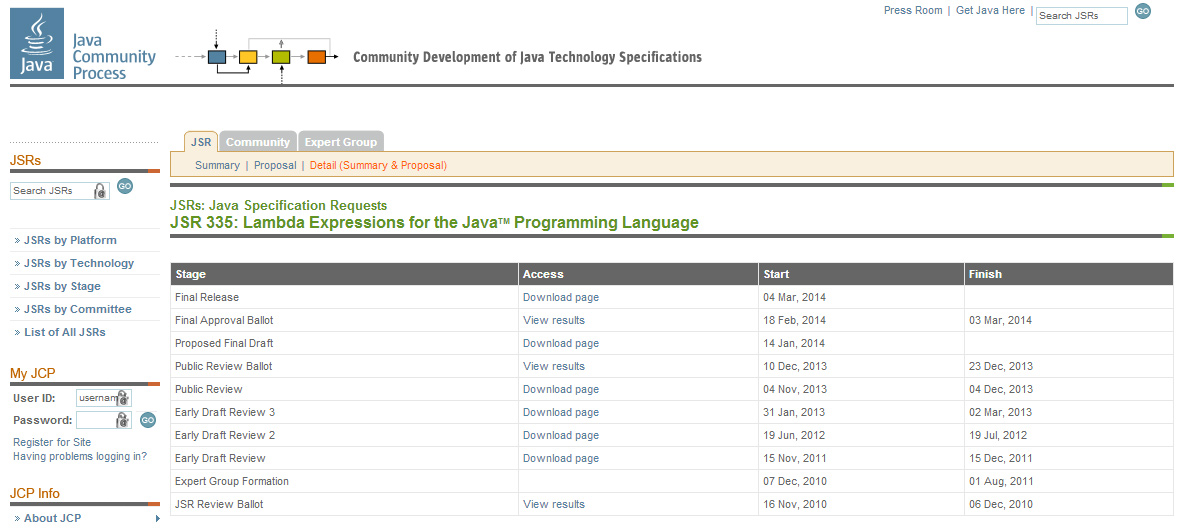
Task: Open Proposed Final Draft Download page
Action: point(561,343)
